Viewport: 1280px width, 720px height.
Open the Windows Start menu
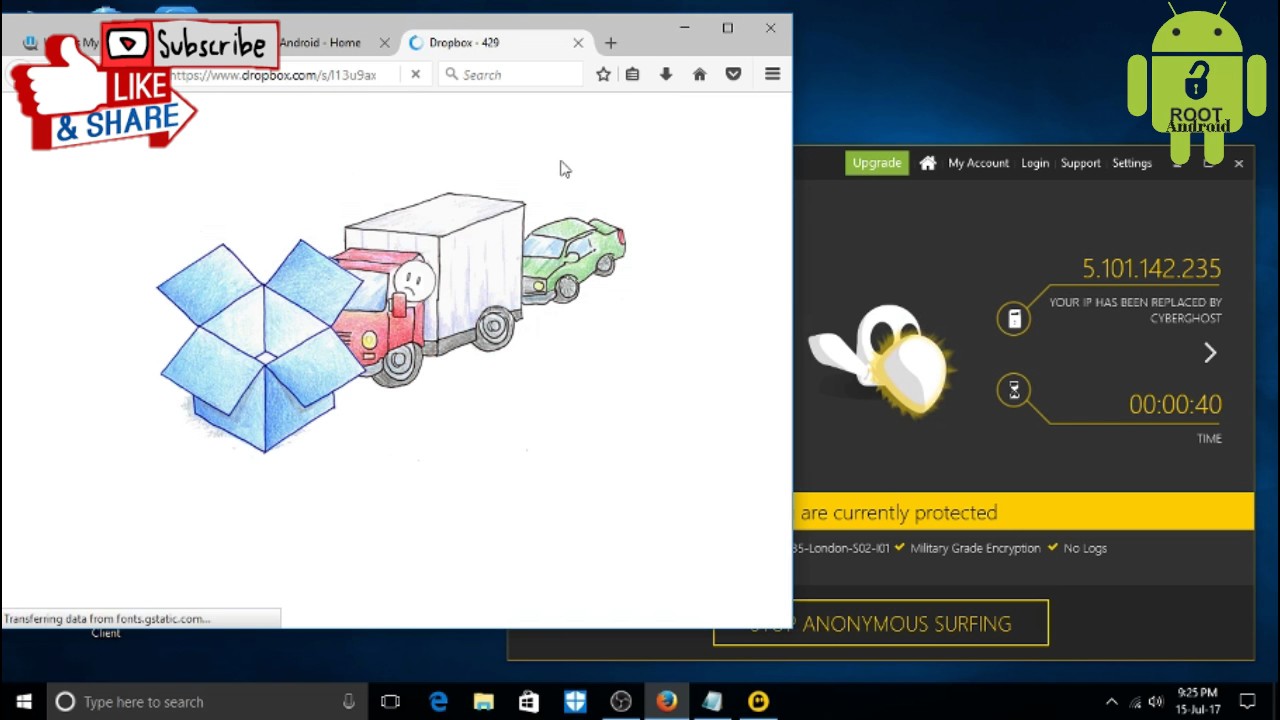[x=24, y=701]
